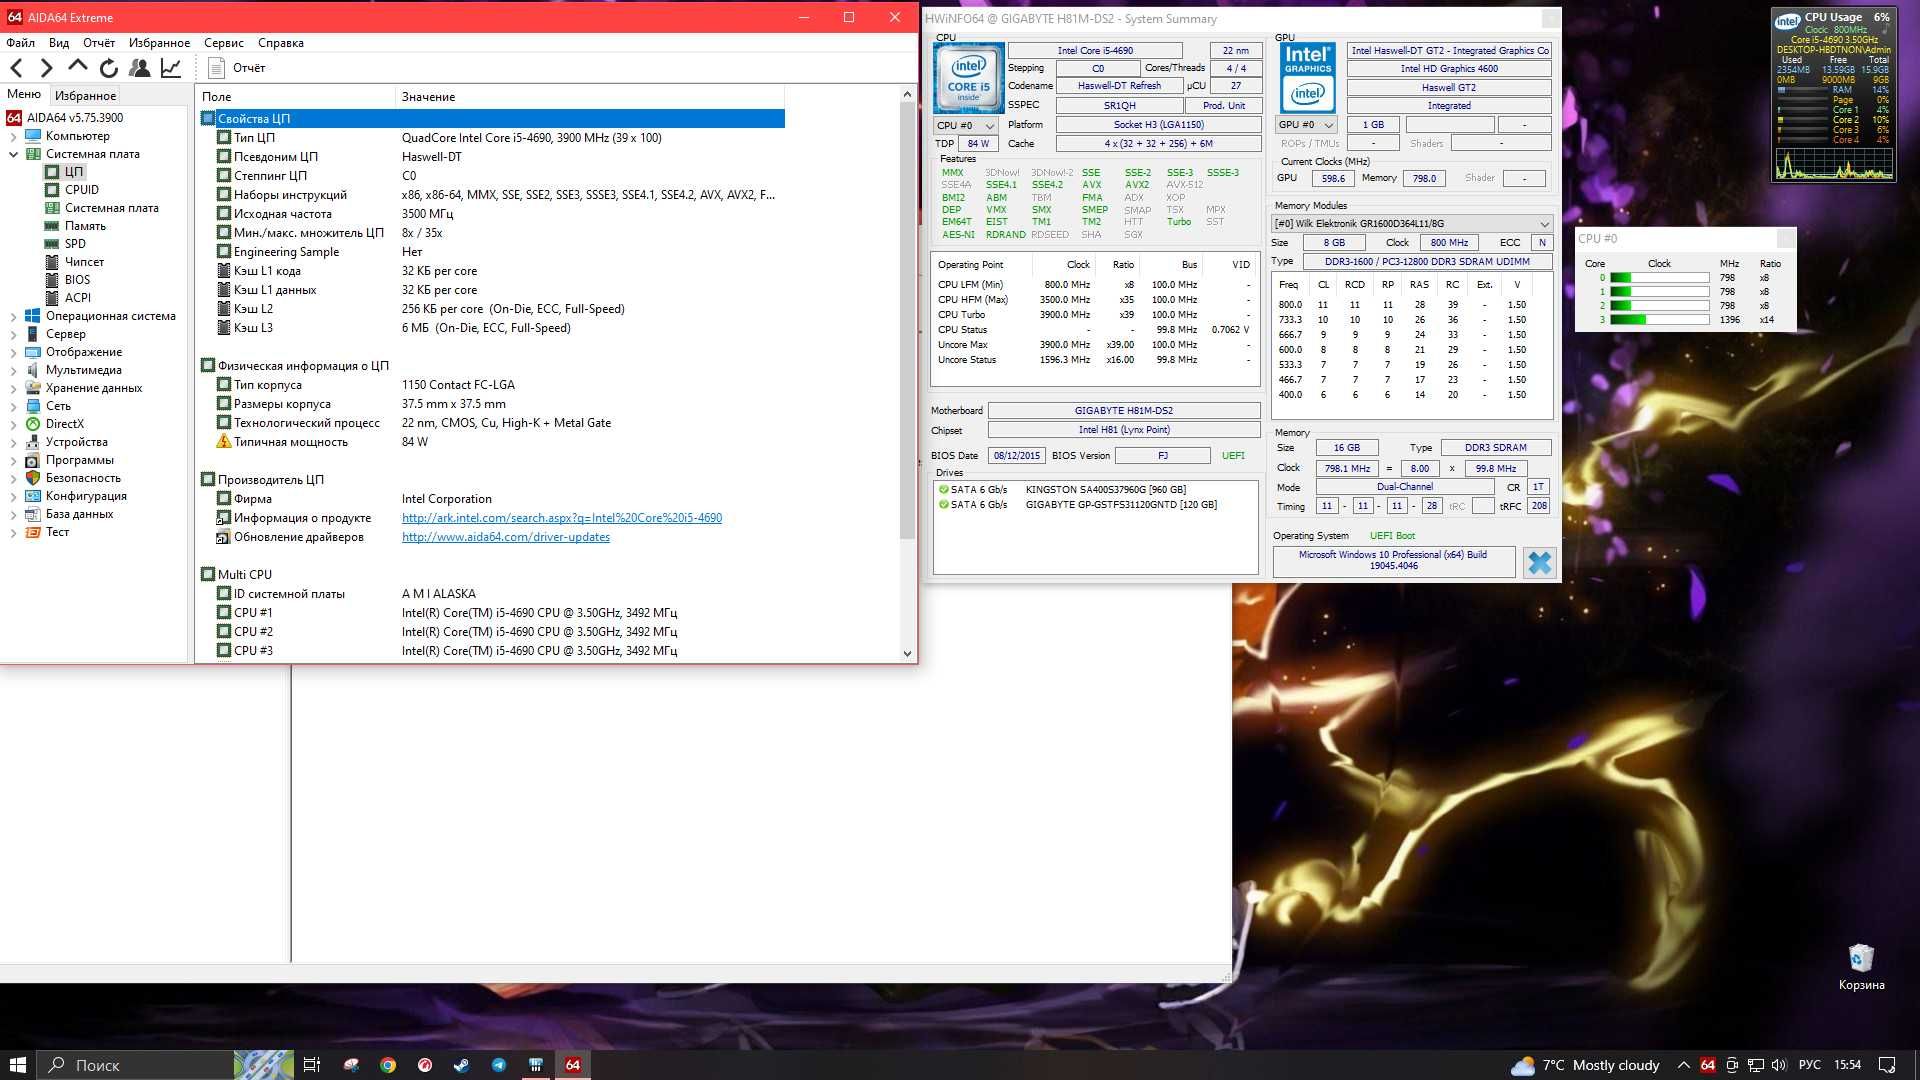
Task: Expand the Хранение данных tree node
Action: click(x=13, y=388)
